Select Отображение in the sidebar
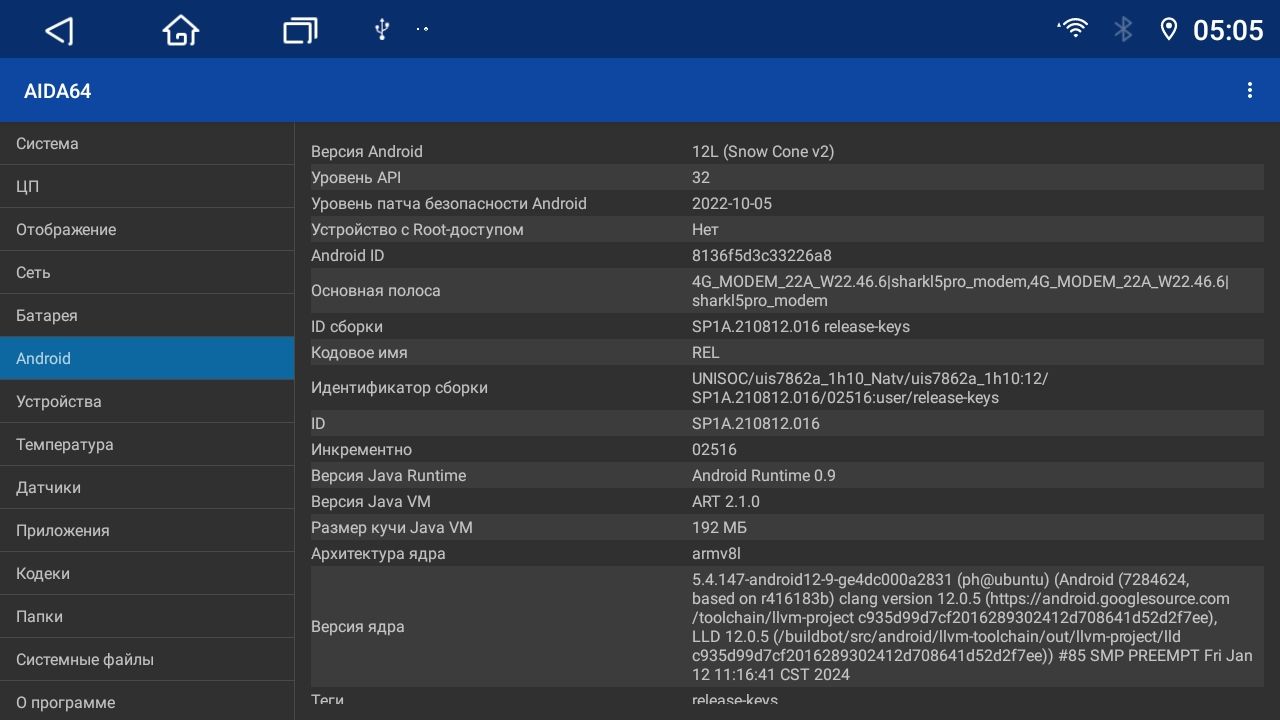 coord(147,229)
